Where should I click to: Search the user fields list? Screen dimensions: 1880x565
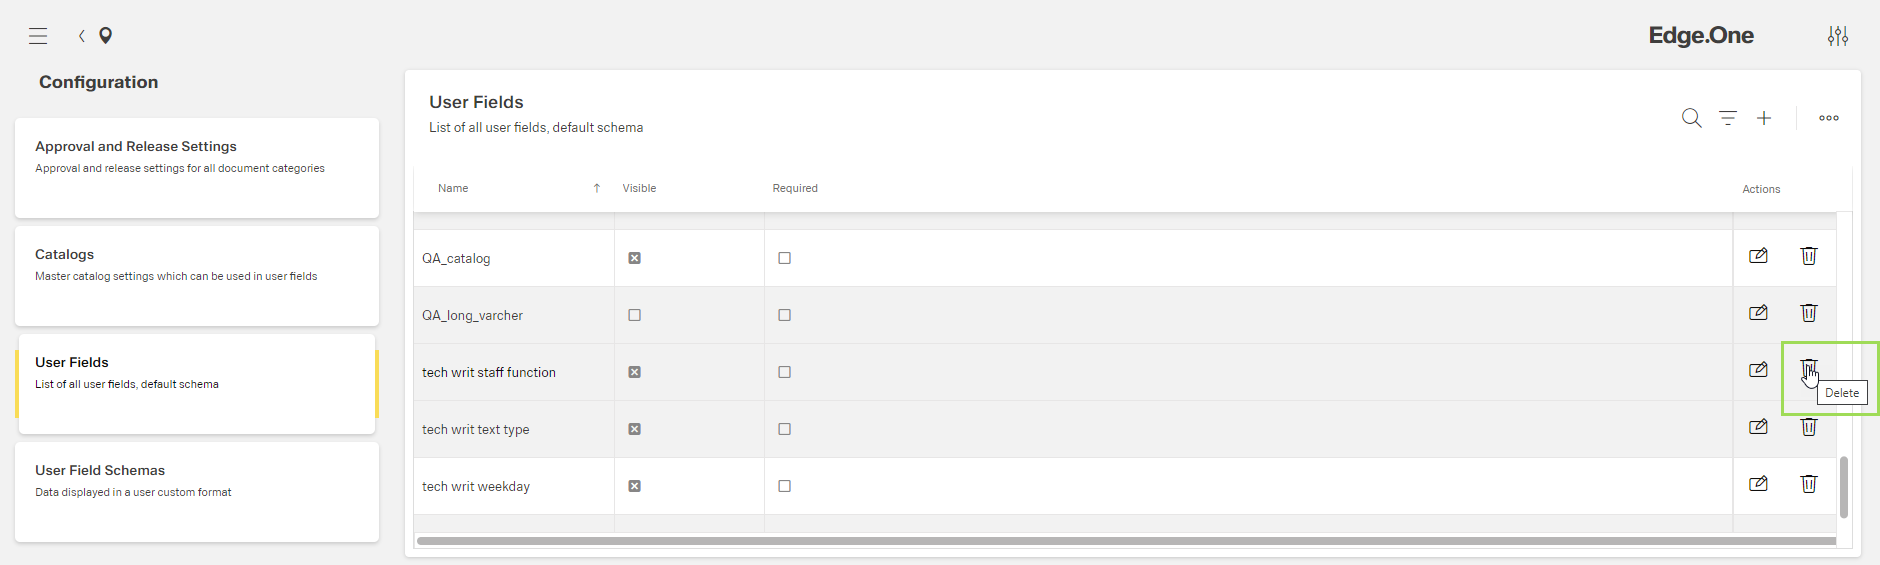point(1691,118)
